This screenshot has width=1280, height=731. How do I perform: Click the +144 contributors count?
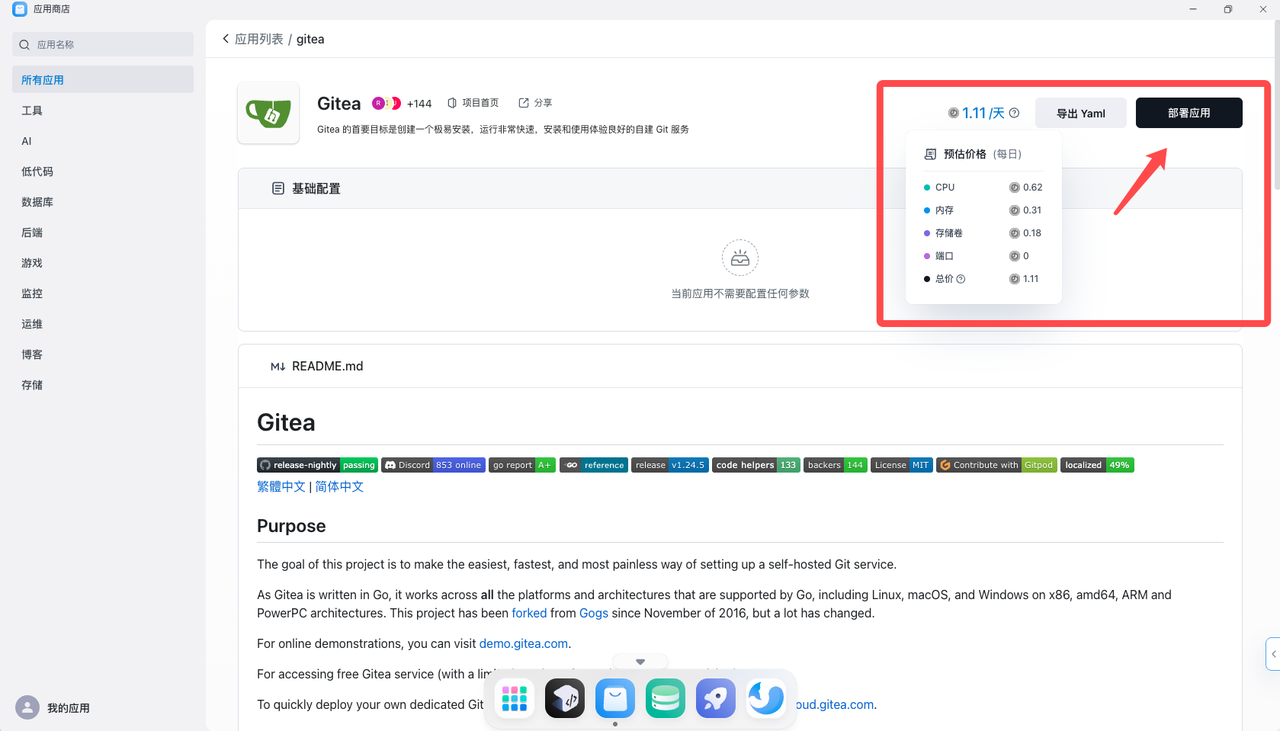click(419, 104)
